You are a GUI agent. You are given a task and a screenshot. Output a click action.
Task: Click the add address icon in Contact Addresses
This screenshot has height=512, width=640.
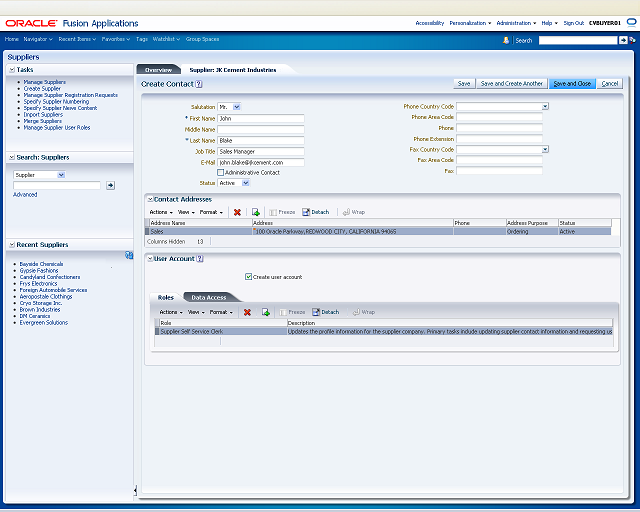coord(256,212)
